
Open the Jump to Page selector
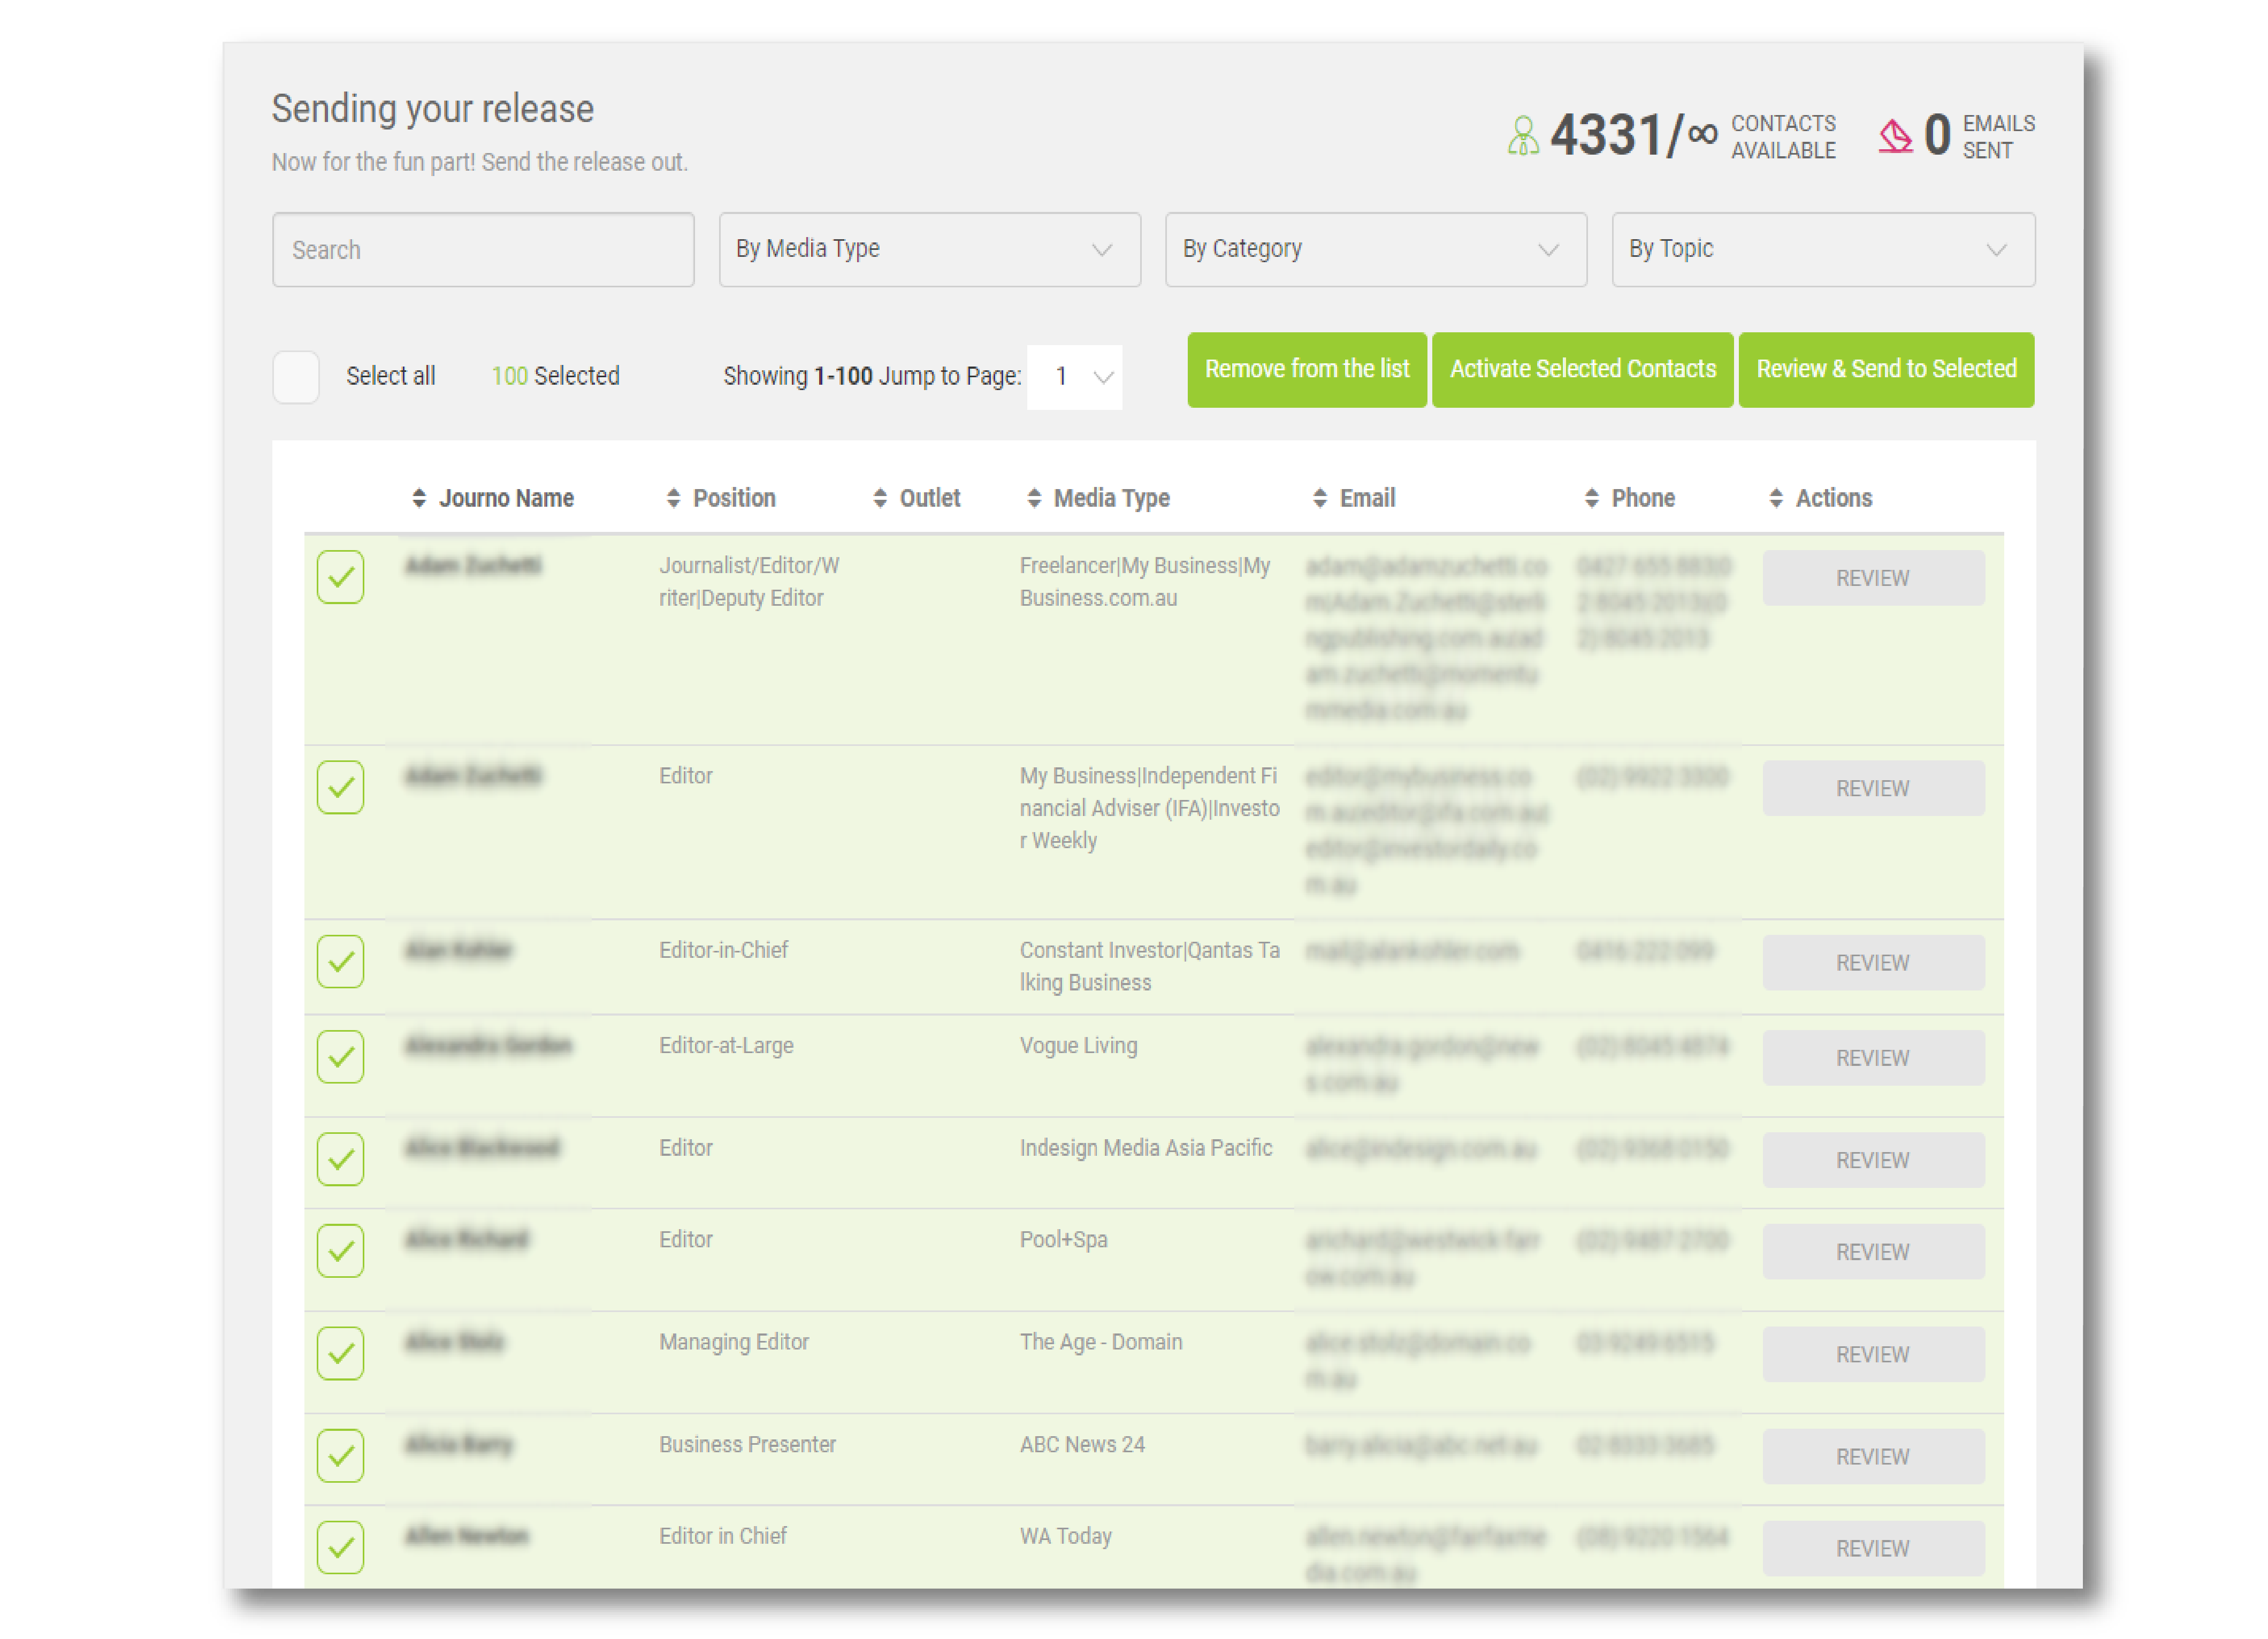pos(1074,377)
